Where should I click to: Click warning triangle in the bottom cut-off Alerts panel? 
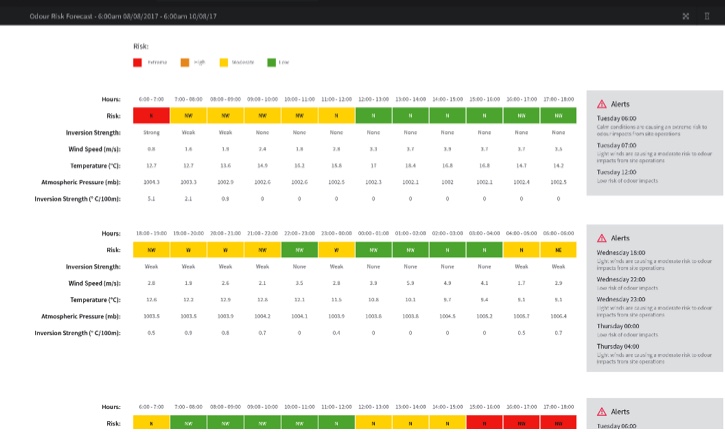pos(602,412)
